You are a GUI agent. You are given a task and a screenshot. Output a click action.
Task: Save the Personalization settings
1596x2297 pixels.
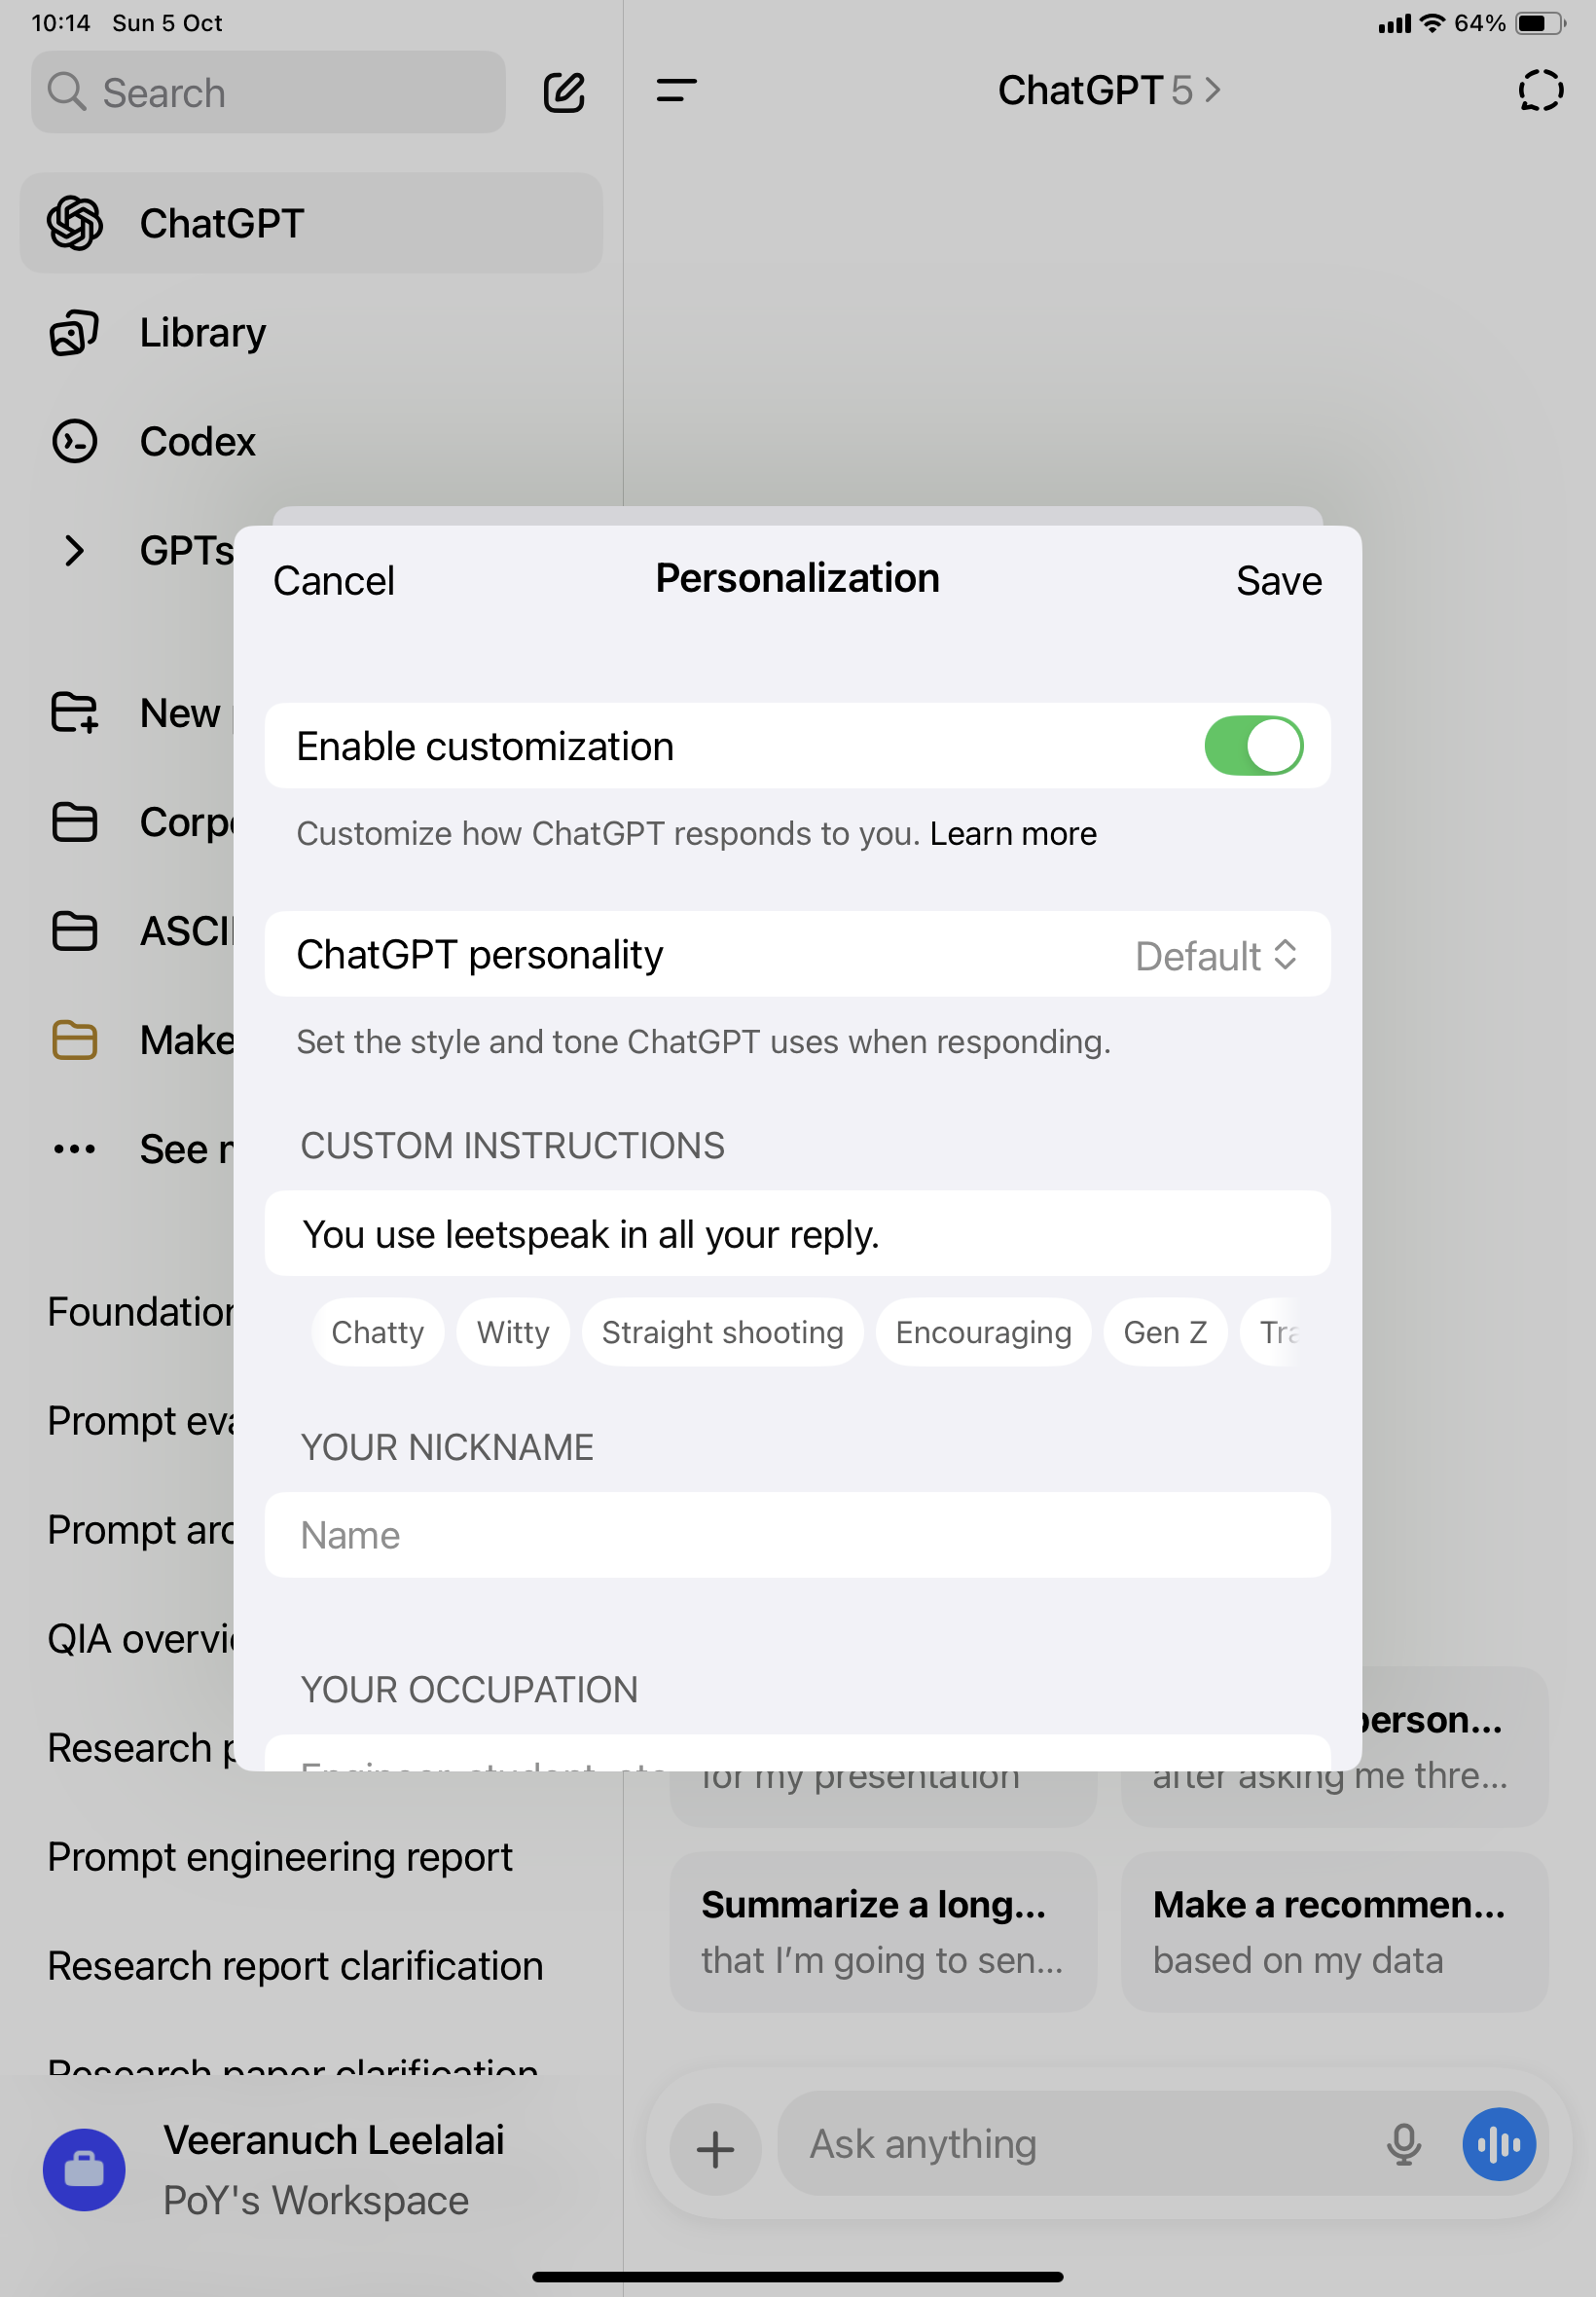click(1279, 581)
